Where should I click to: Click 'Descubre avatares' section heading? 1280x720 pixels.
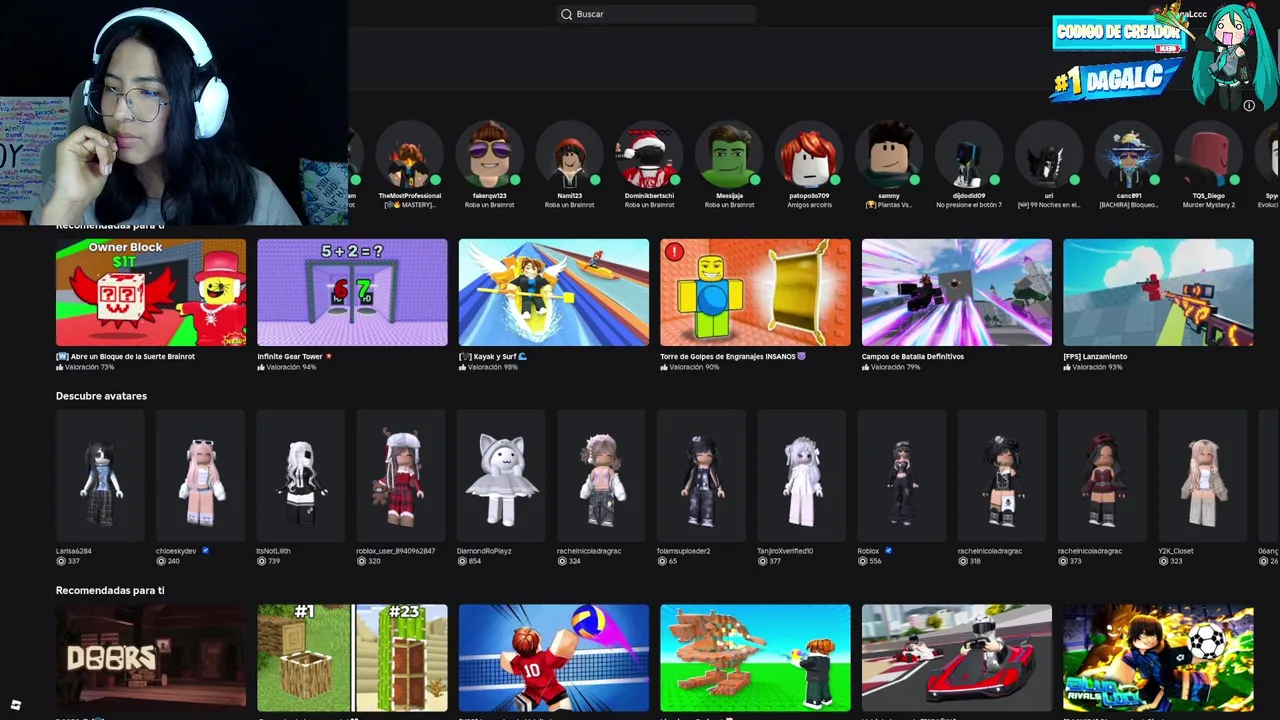click(x=101, y=396)
